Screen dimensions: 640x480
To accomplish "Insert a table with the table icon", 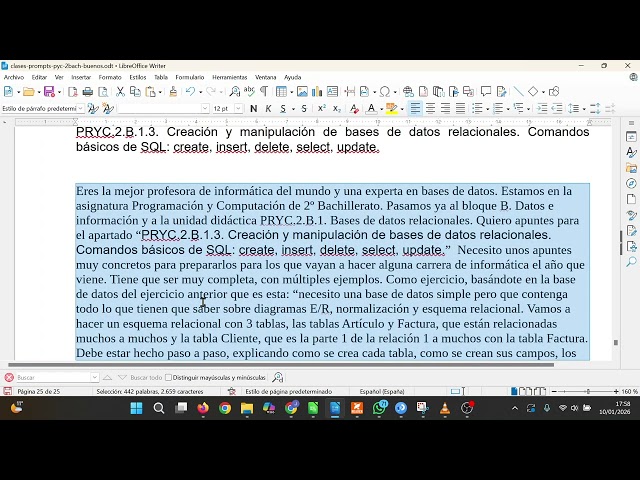I will [x=281, y=92].
